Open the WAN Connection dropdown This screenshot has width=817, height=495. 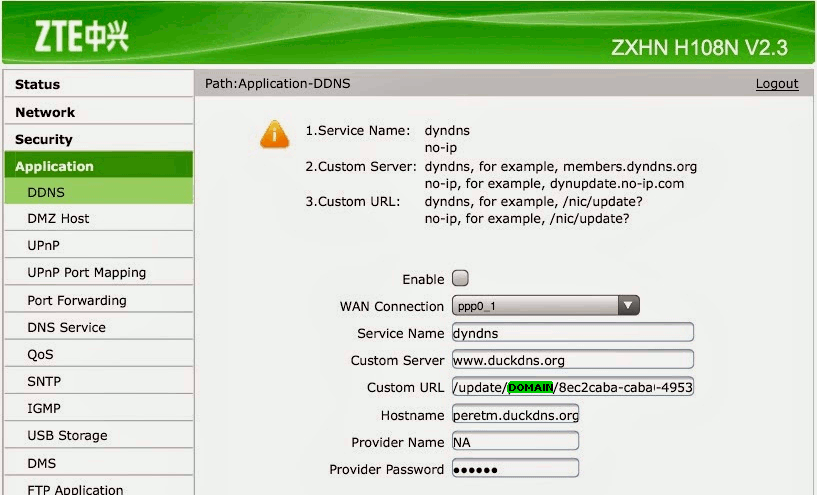[x=545, y=306]
